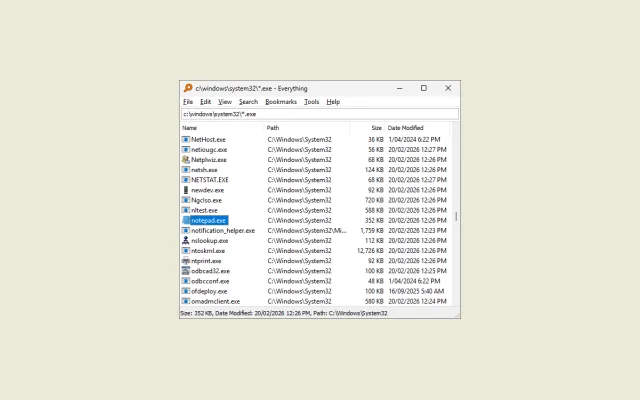Click the 1,759 KB size value
Screen dimensions: 640x400
tap(372, 231)
